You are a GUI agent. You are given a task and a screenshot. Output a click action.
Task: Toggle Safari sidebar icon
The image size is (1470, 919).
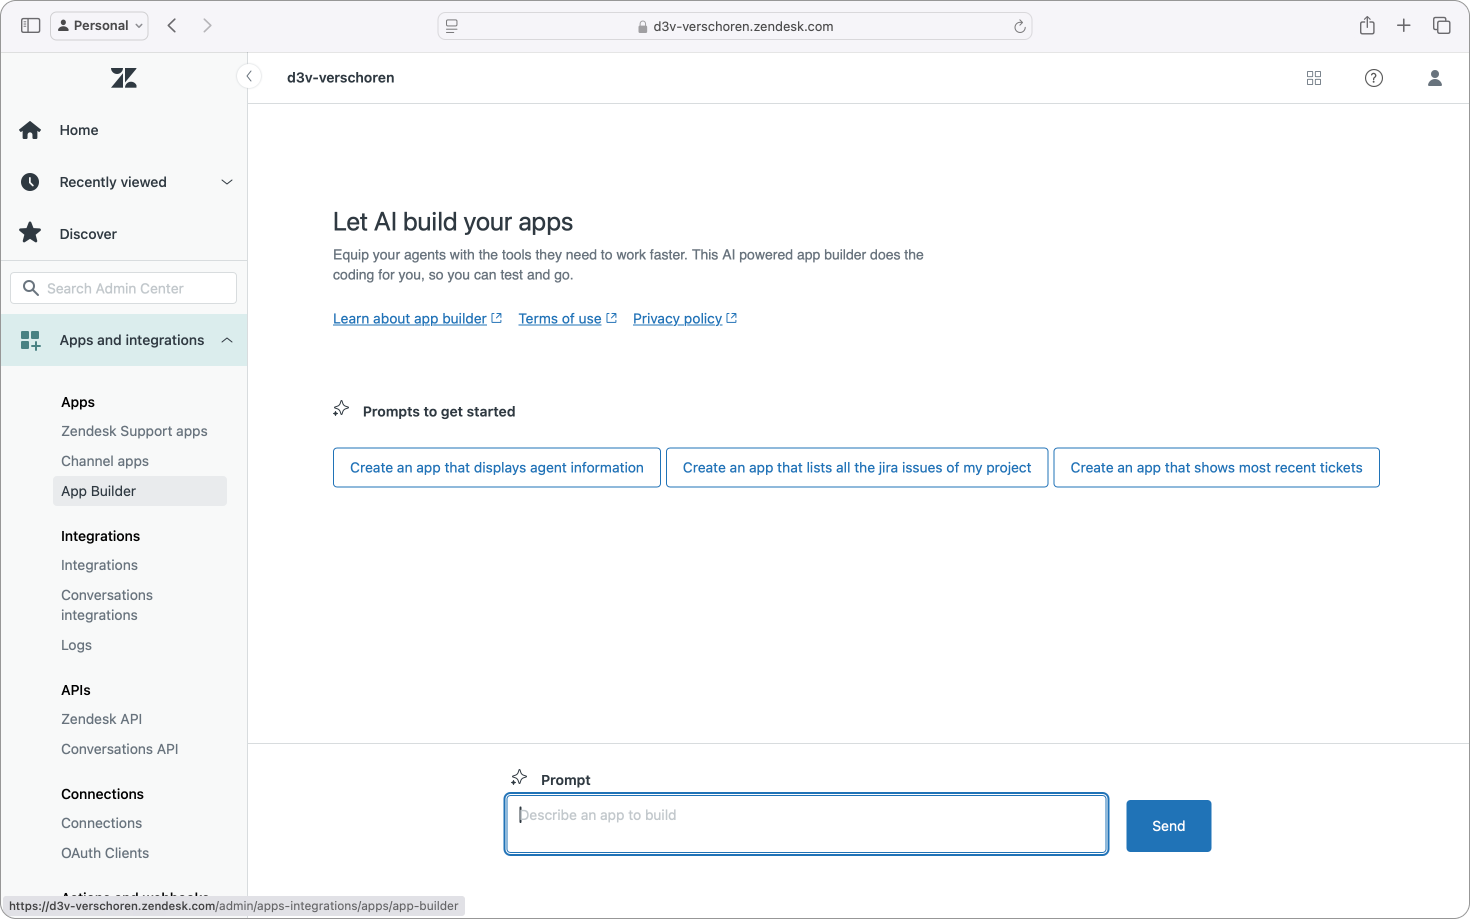click(31, 26)
